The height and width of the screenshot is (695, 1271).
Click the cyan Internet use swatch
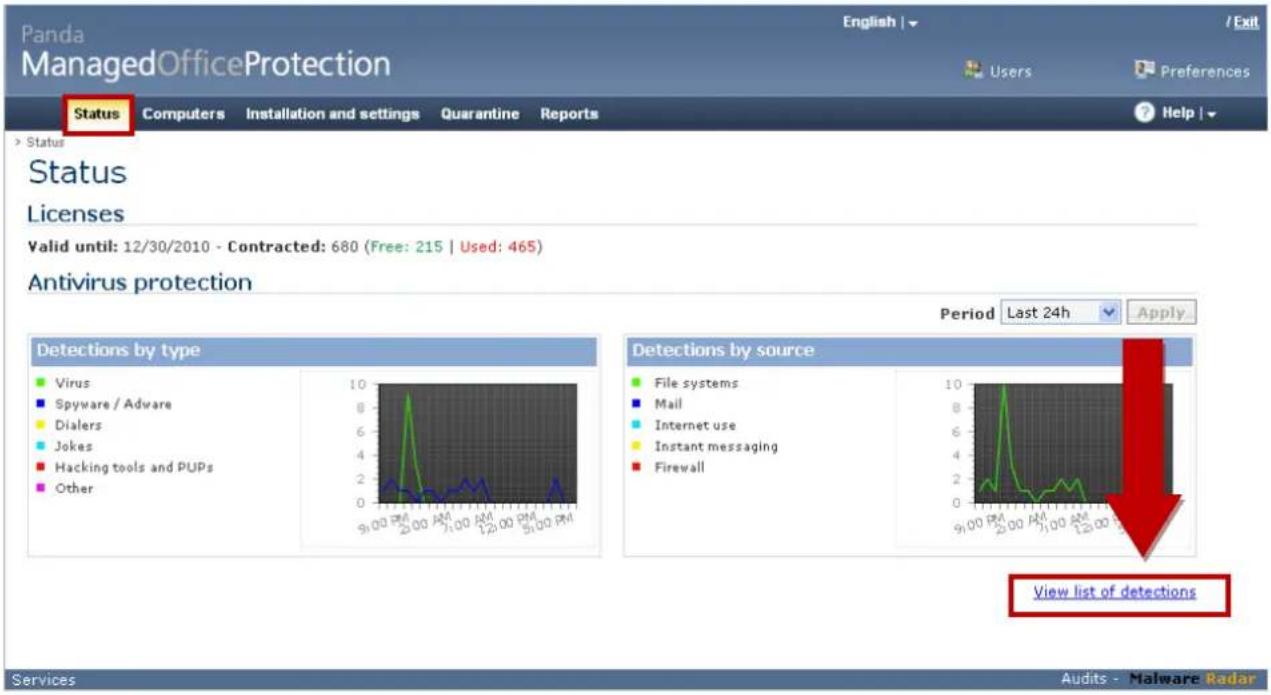tap(637, 425)
